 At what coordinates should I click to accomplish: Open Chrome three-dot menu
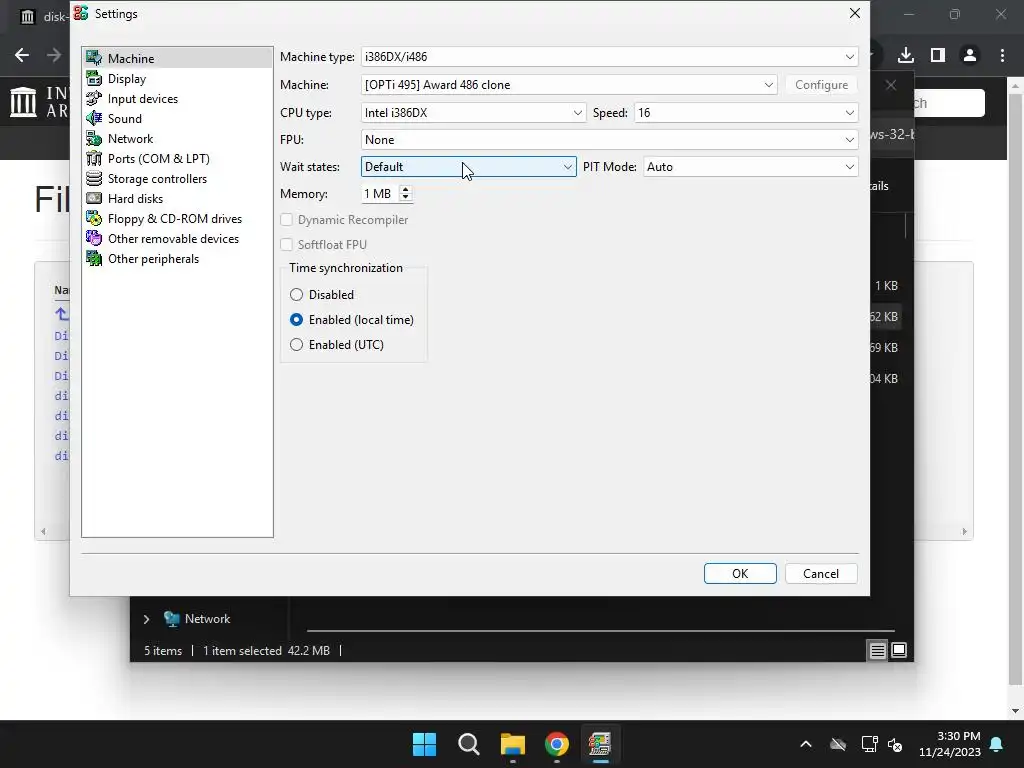coord(1002,55)
